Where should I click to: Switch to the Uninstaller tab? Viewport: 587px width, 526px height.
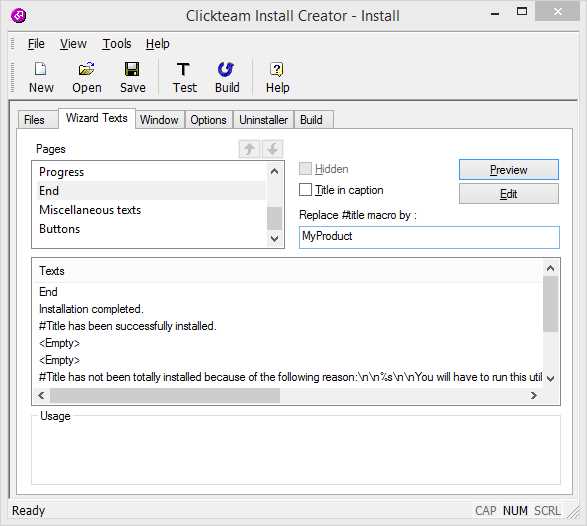(x=264, y=120)
